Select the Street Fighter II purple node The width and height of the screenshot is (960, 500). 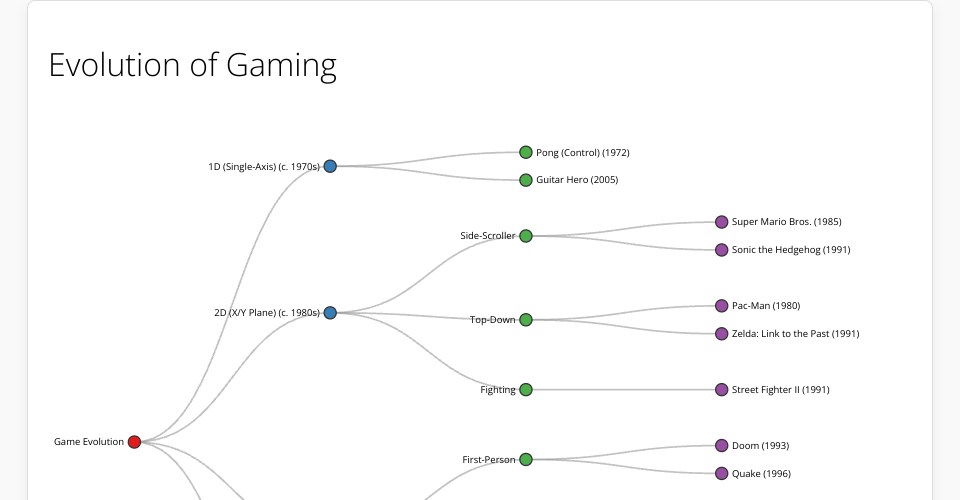tap(721, 390)
